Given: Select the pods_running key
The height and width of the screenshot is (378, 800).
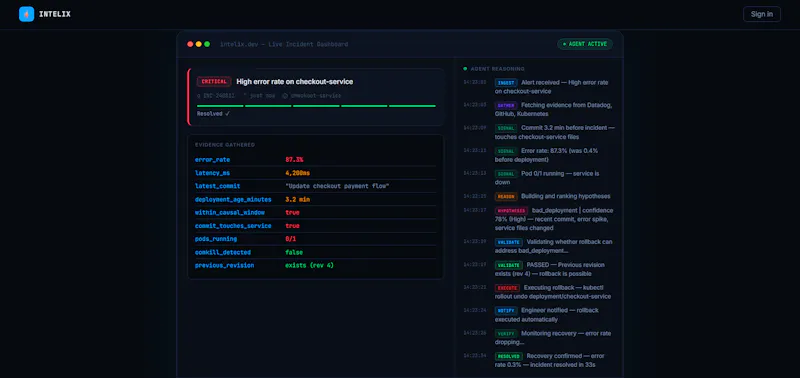Looking at the screenshot, I should click(216, 239).
